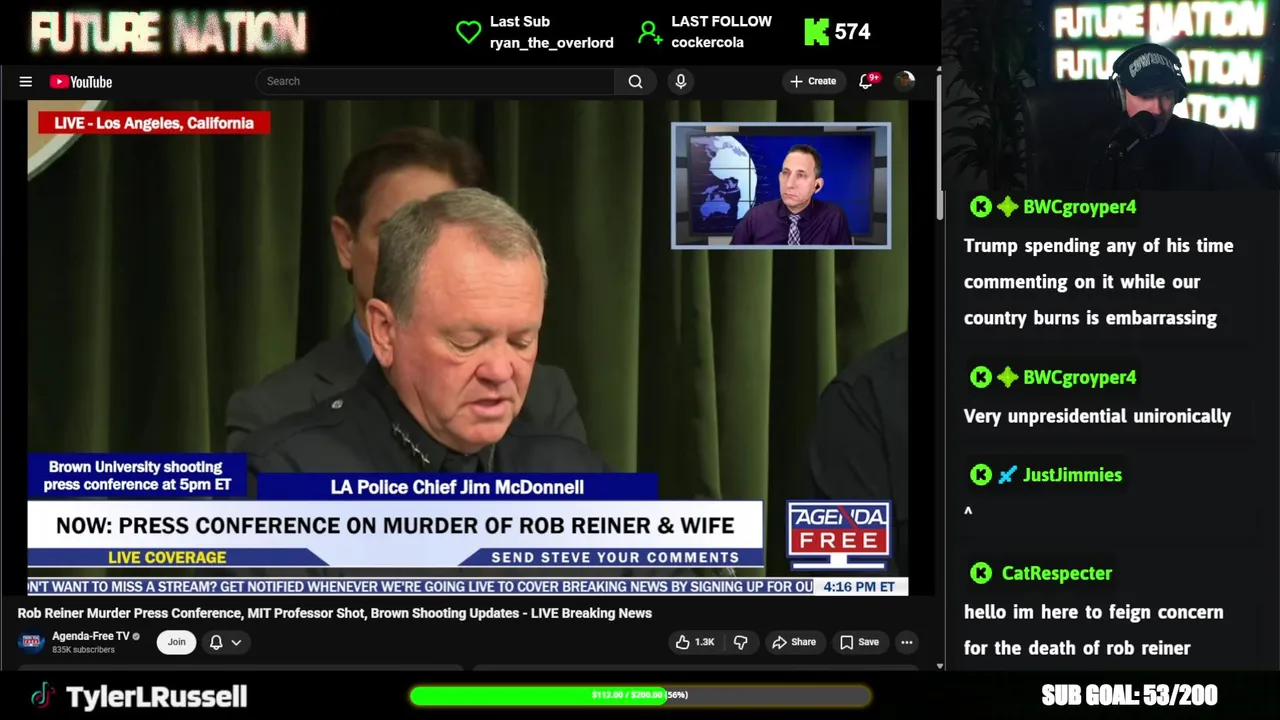
Task: Like the video with thumbs up
Action: 695,642
